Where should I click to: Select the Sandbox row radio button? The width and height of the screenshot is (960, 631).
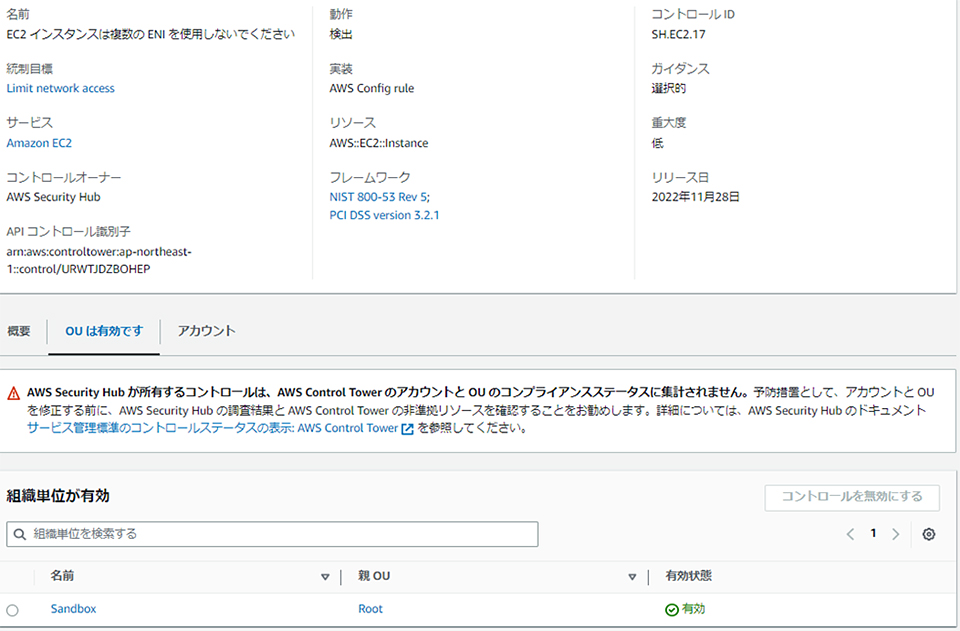12,610
